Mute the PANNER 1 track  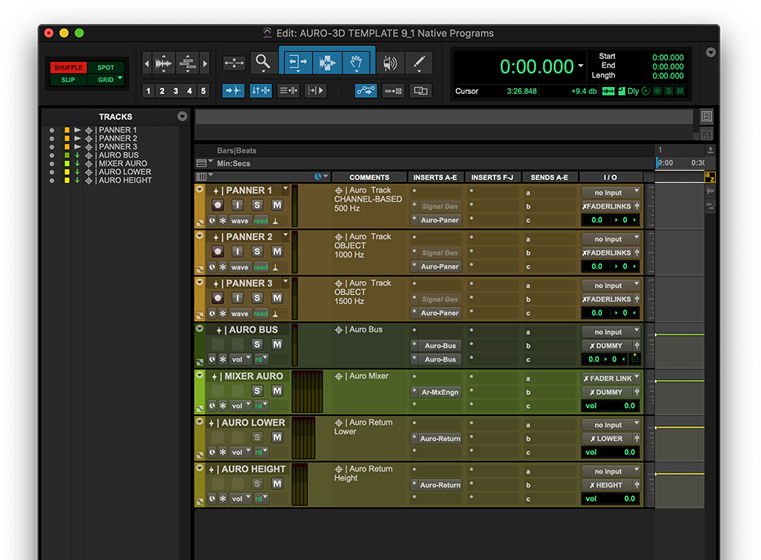coord(277,205)
